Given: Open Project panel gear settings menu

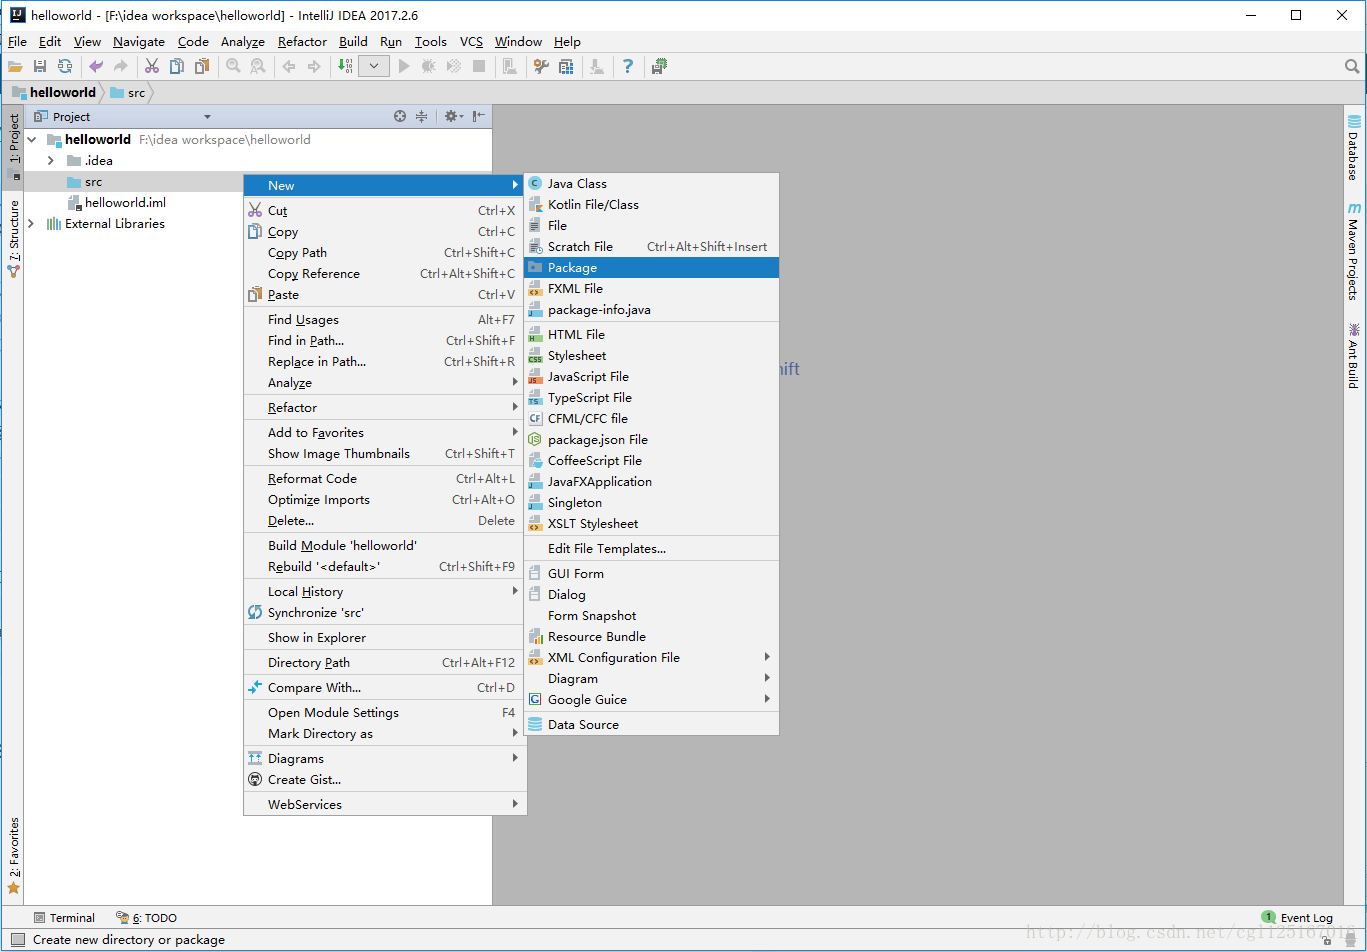Looking at the screenshot, I should (x=453, y=116).
